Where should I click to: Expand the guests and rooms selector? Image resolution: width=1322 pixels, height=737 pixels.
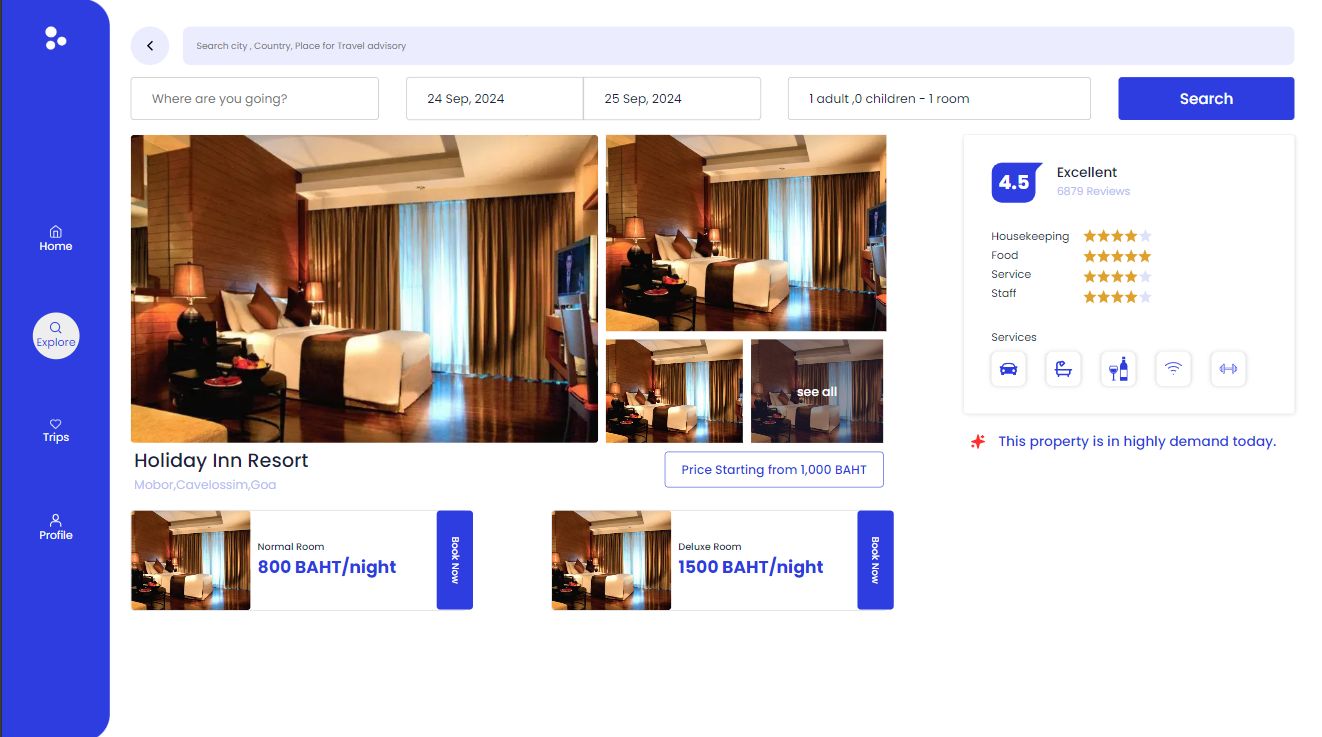tap(938, 99)
